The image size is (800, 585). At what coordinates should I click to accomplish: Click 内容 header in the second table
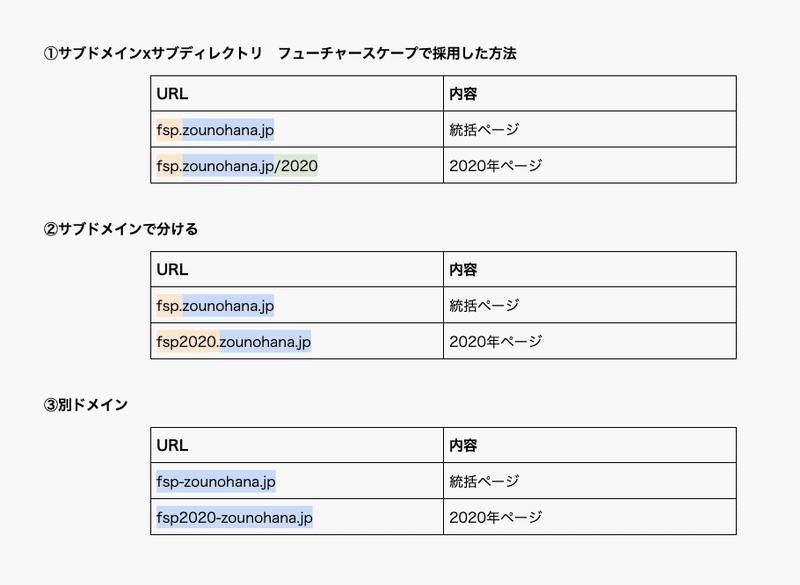click(x=463, y=269)
